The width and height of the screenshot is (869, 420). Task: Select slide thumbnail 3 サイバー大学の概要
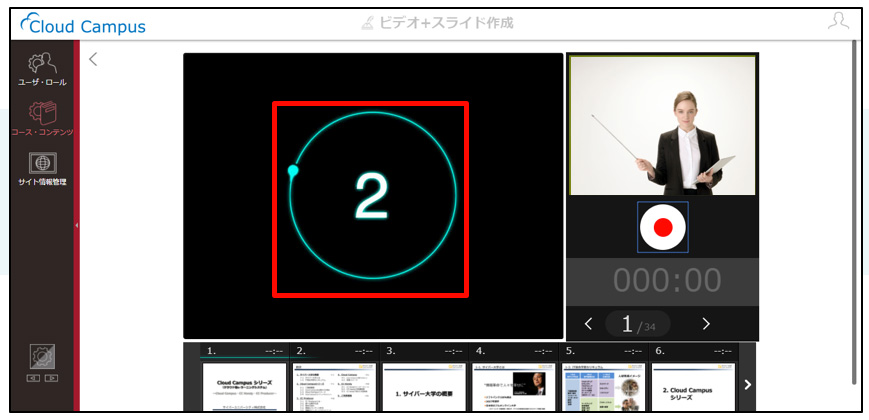[424, 387]
